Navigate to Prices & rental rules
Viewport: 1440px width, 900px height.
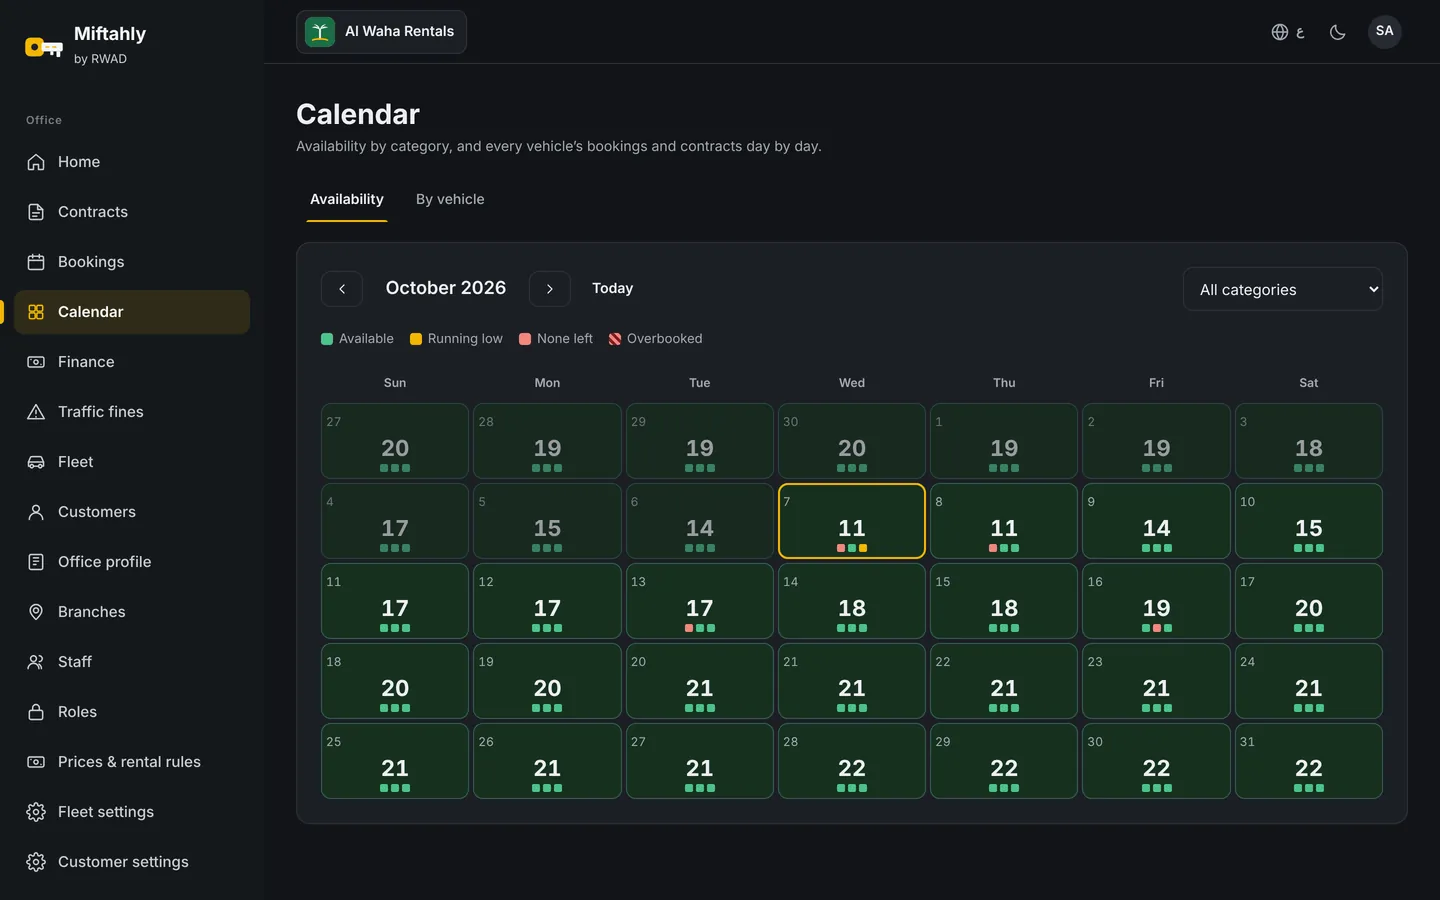132,762
